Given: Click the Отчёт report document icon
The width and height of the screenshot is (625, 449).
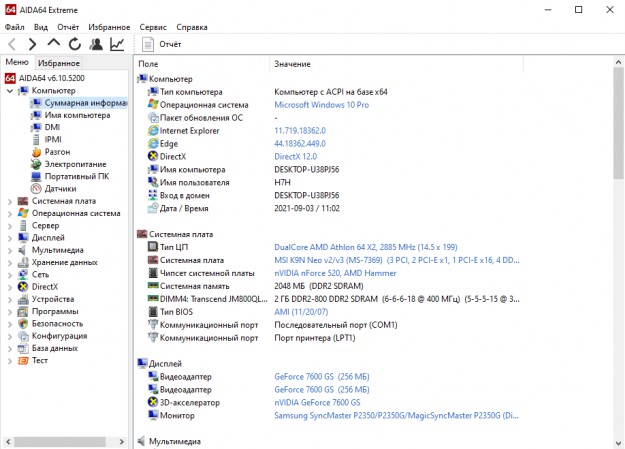Looking at the screenshot, I should pyautogui.click(x=148, y=45).
